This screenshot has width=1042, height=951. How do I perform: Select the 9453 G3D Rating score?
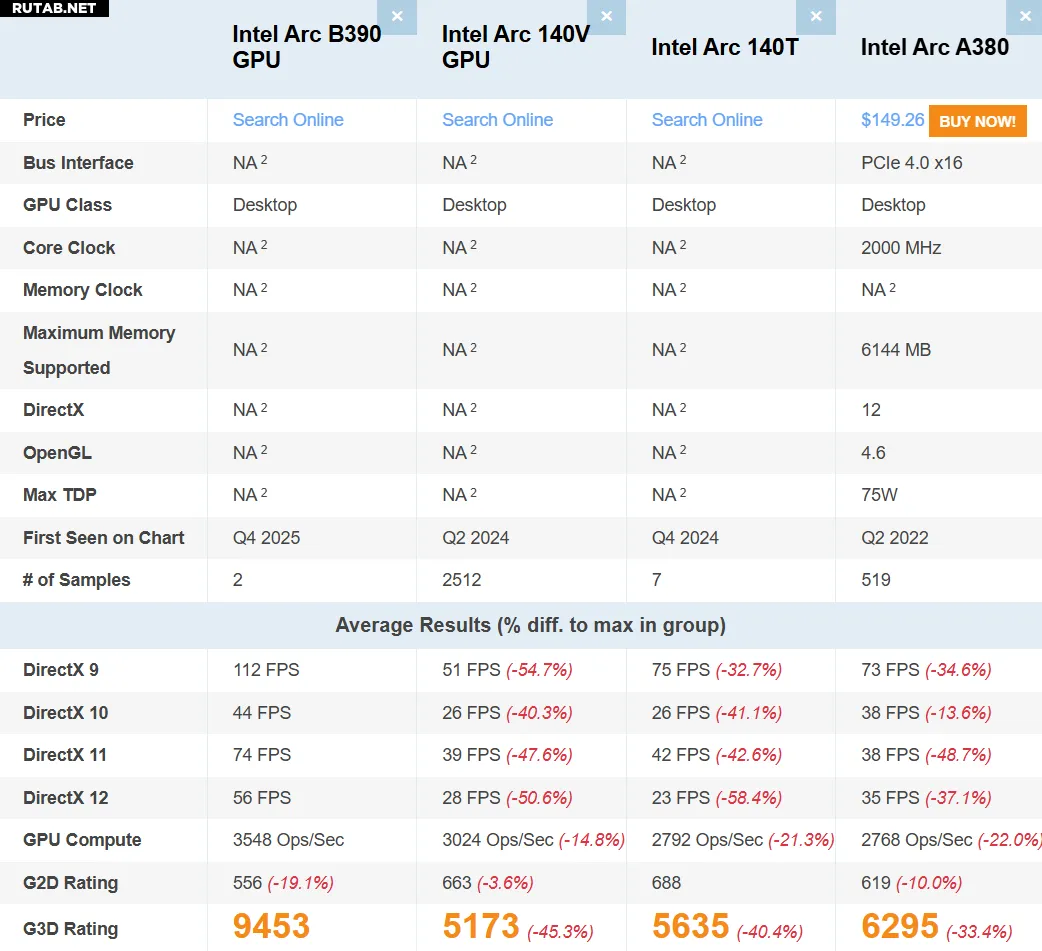(271, 927)
